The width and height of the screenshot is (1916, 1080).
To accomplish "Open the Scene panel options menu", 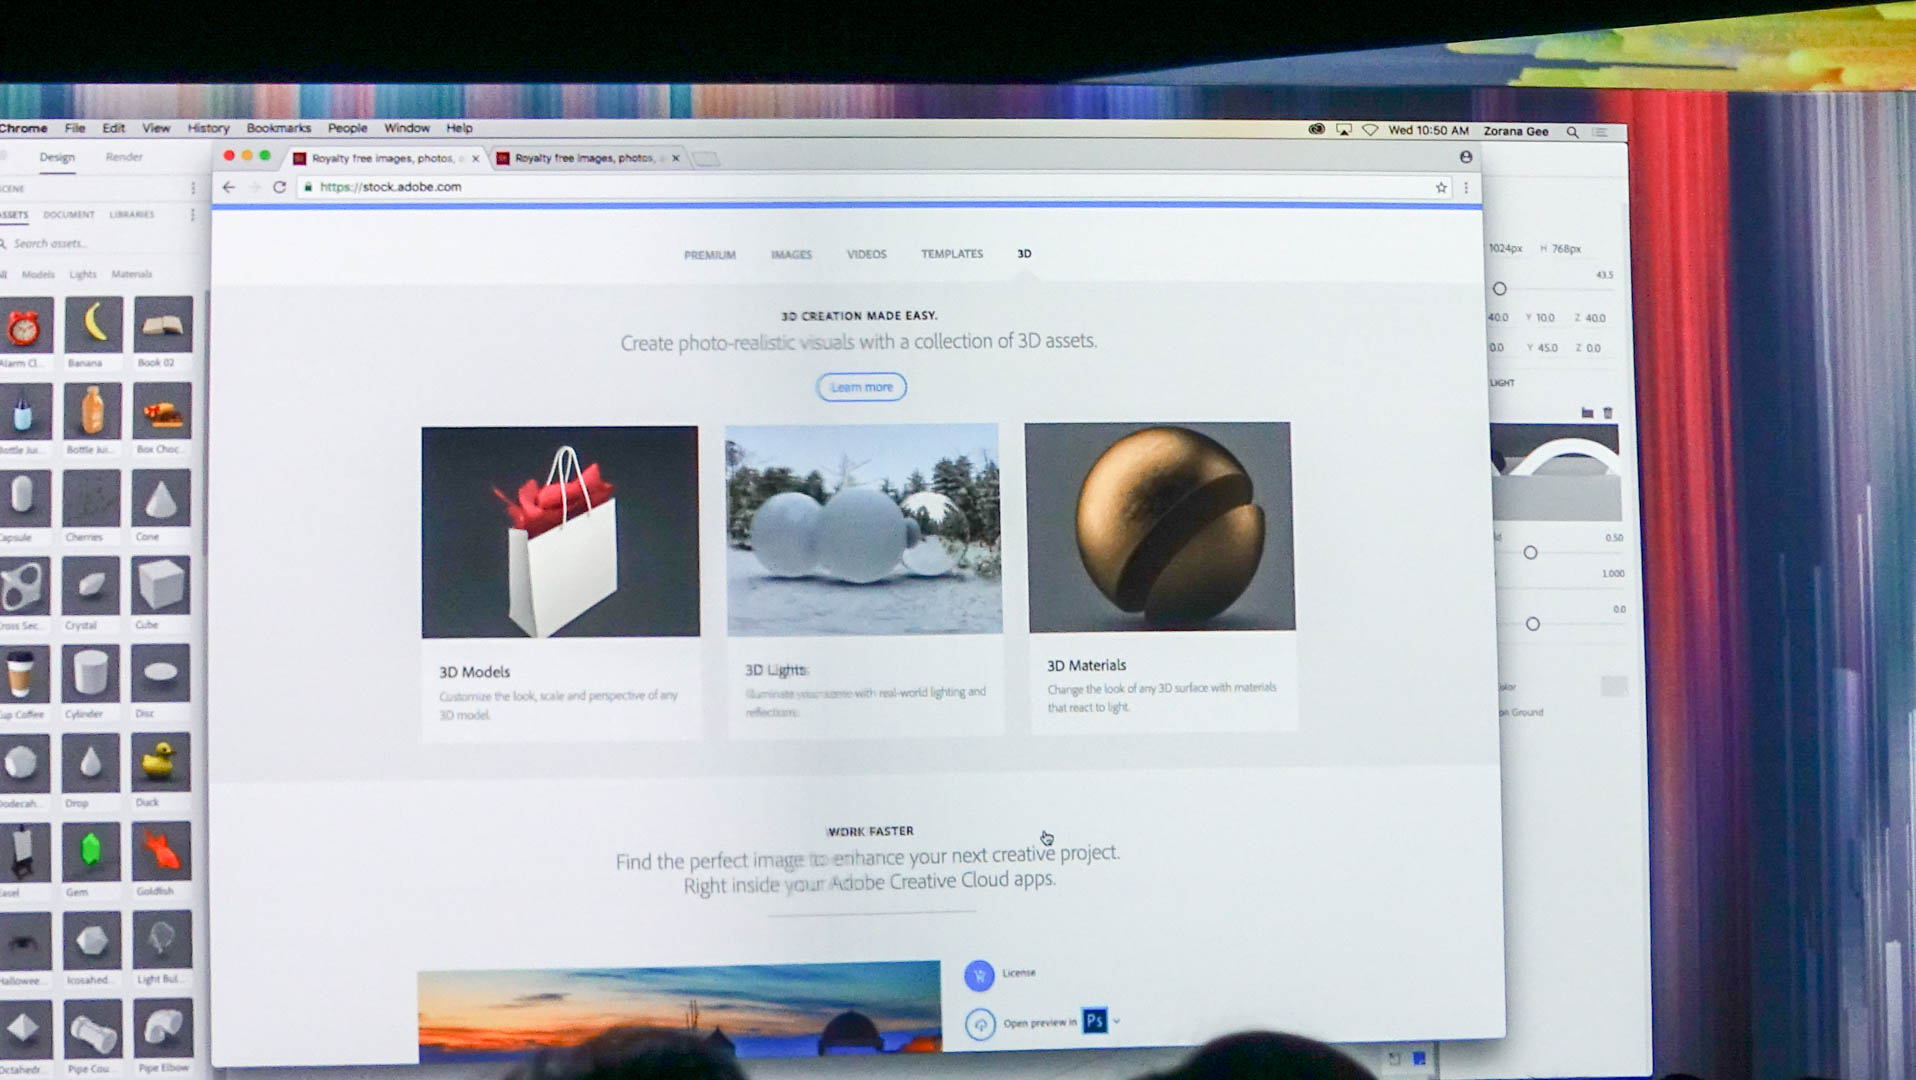I will pyautogui.click(x=193, y=188).
